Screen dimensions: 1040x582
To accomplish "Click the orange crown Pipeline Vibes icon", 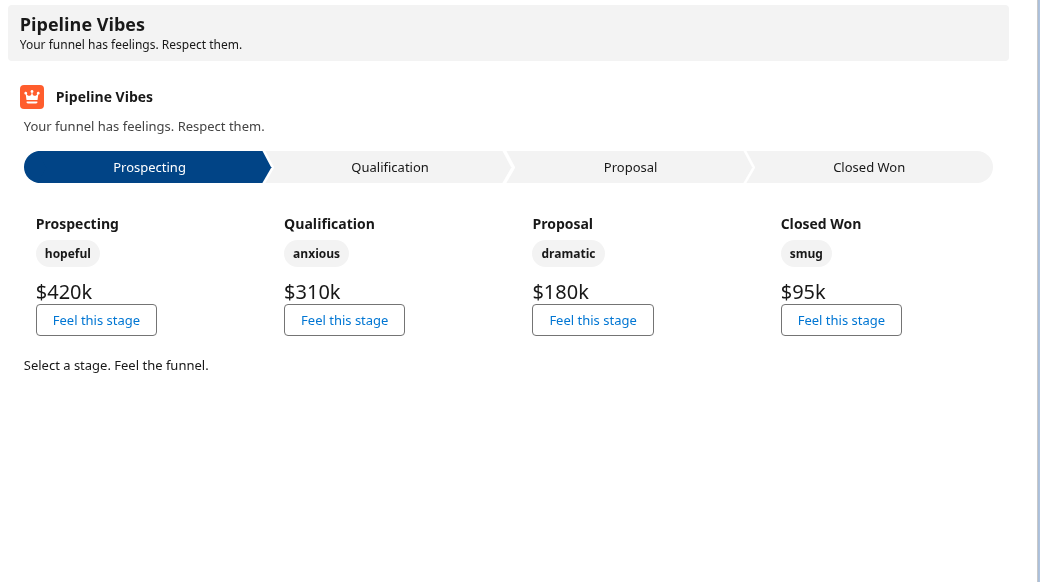I will [x=32, y=97].
